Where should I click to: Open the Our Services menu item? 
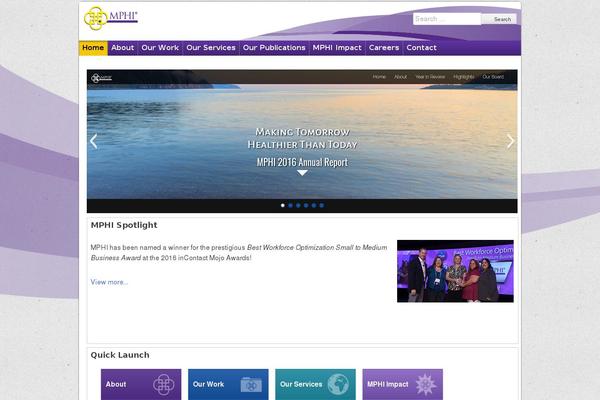coord(211,48)
